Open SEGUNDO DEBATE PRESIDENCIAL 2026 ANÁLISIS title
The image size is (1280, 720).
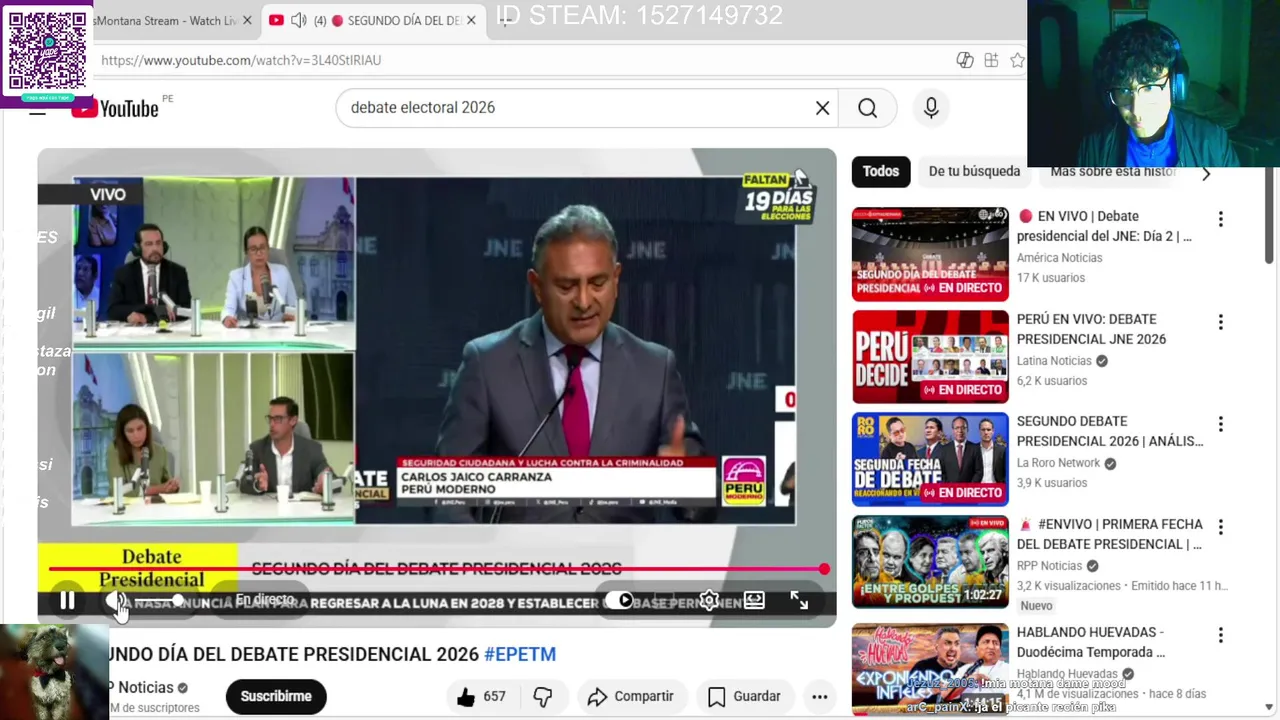point(1110,431)
